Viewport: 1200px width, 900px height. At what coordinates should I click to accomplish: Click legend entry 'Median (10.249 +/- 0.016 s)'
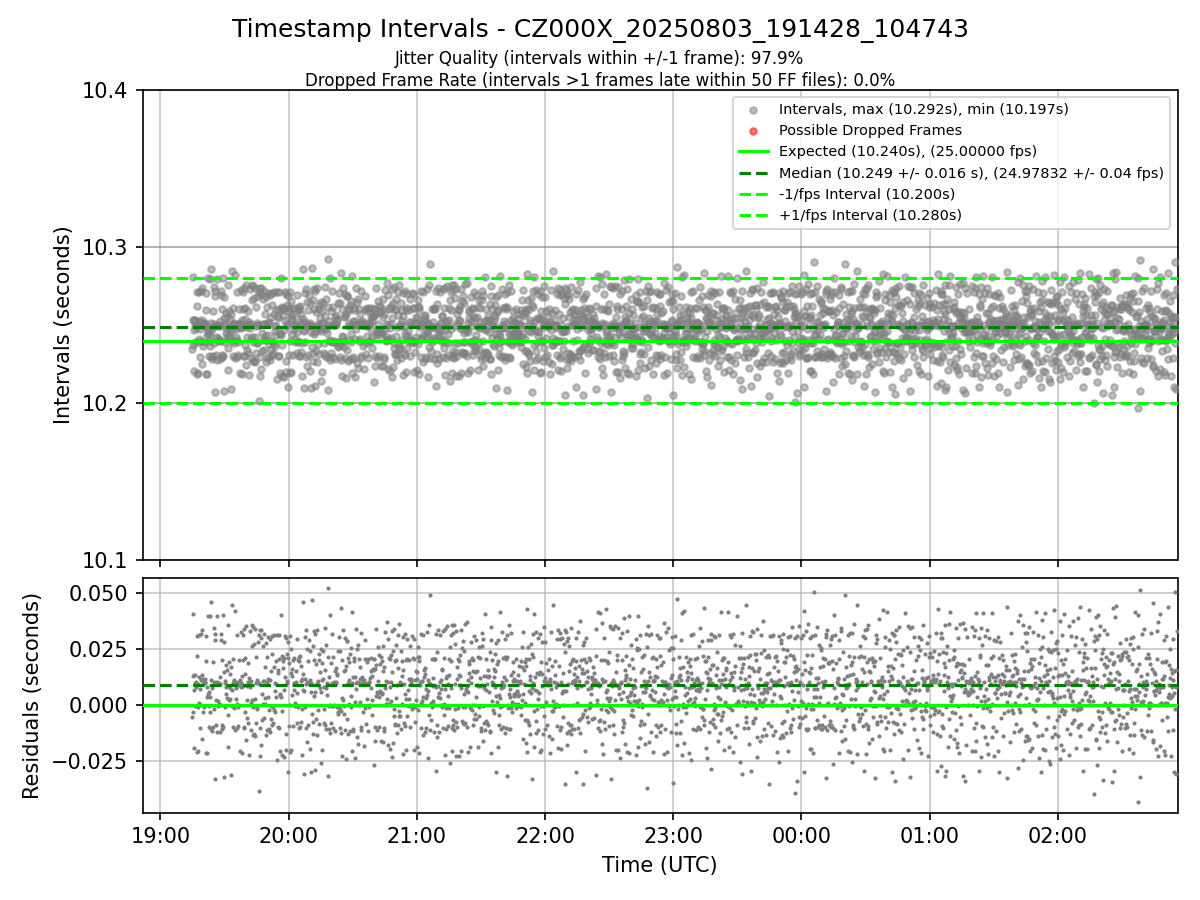(x=971, y=173)
